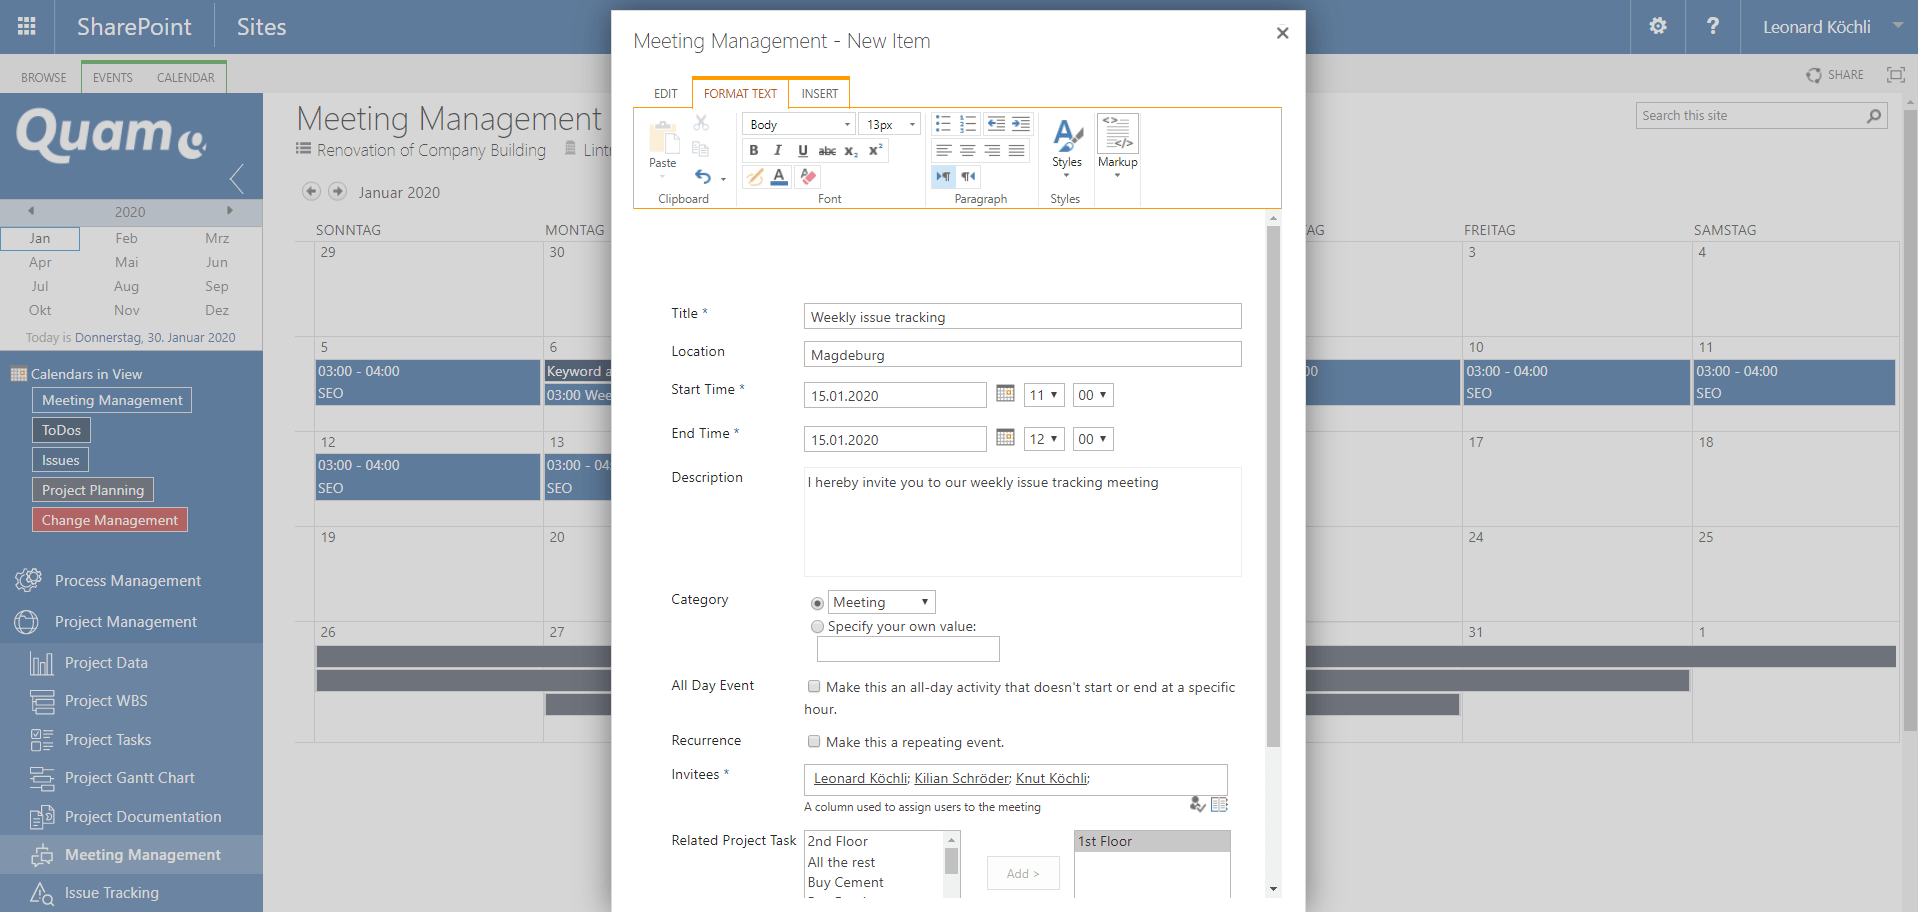Apply bold formatting in the Font group
This screenshot has height=912, width=1918.
[x=754, y=150]
